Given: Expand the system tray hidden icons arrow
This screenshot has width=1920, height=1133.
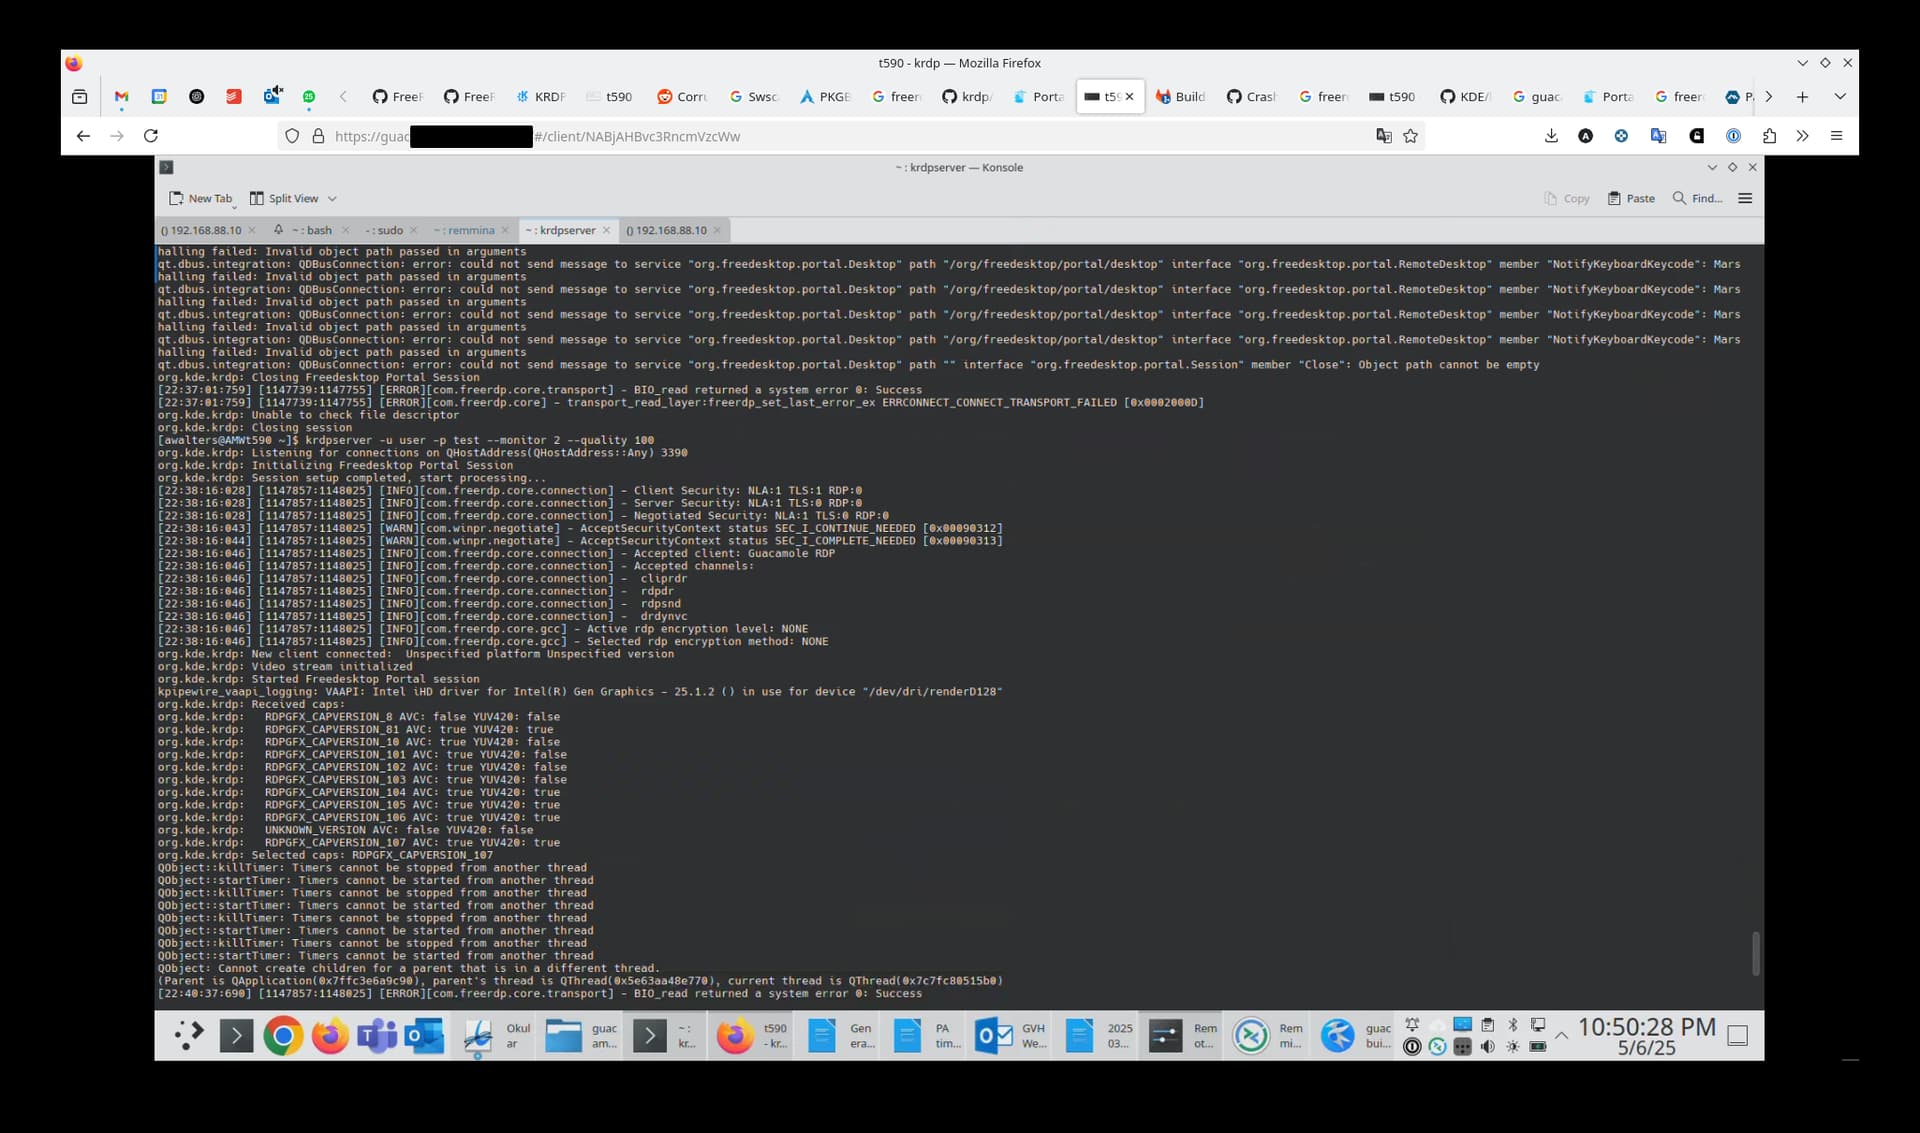Looking at the screenshot, I should click(1561, 1035).
